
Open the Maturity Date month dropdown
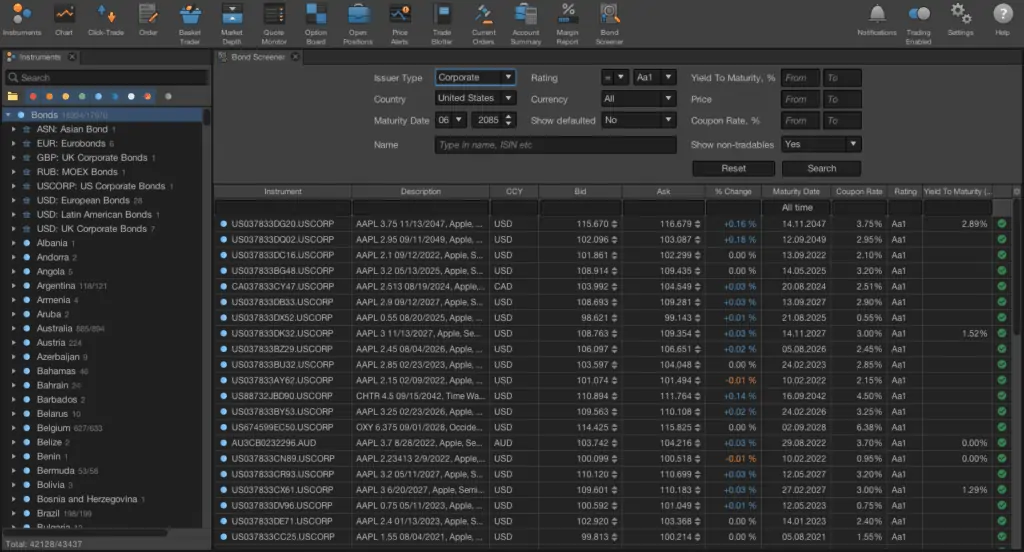pyautogui.click(x=450, y=120)
